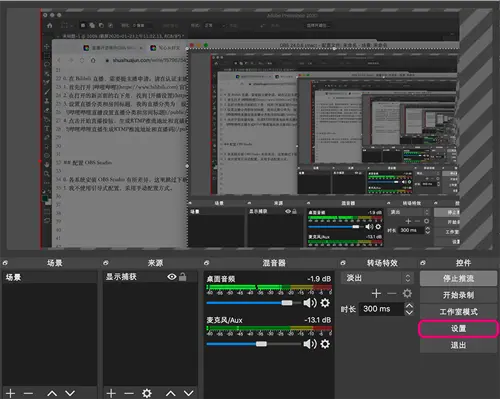Undock the 混音器 panel via its header icon
The width and height of the screenshot is (500, 399).
pos(207,263)
